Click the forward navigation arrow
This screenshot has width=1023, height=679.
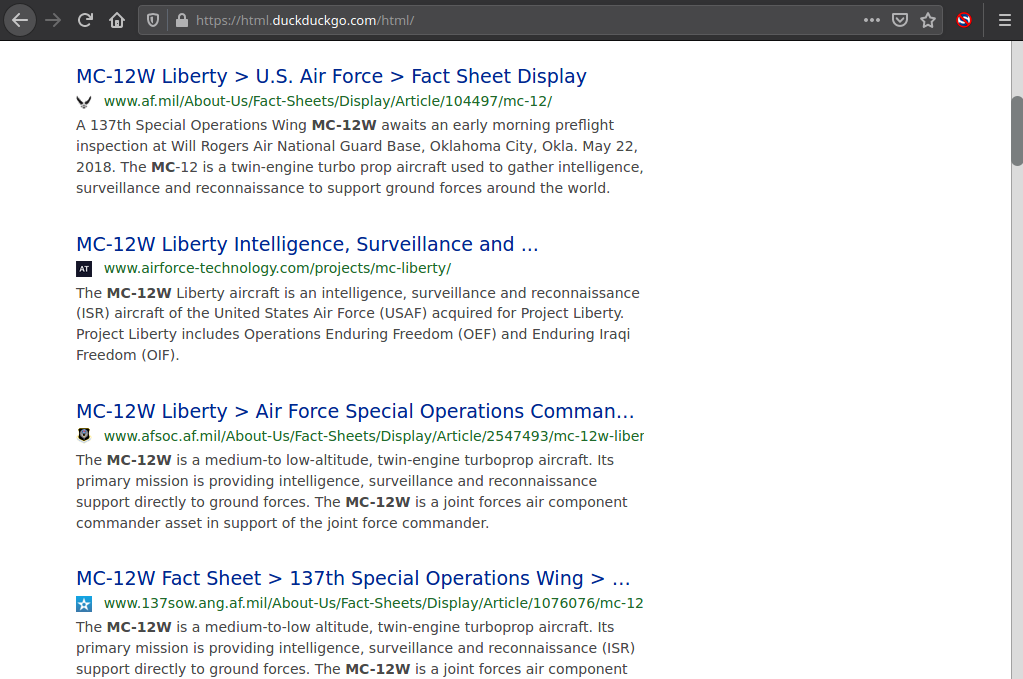point(53,20)
